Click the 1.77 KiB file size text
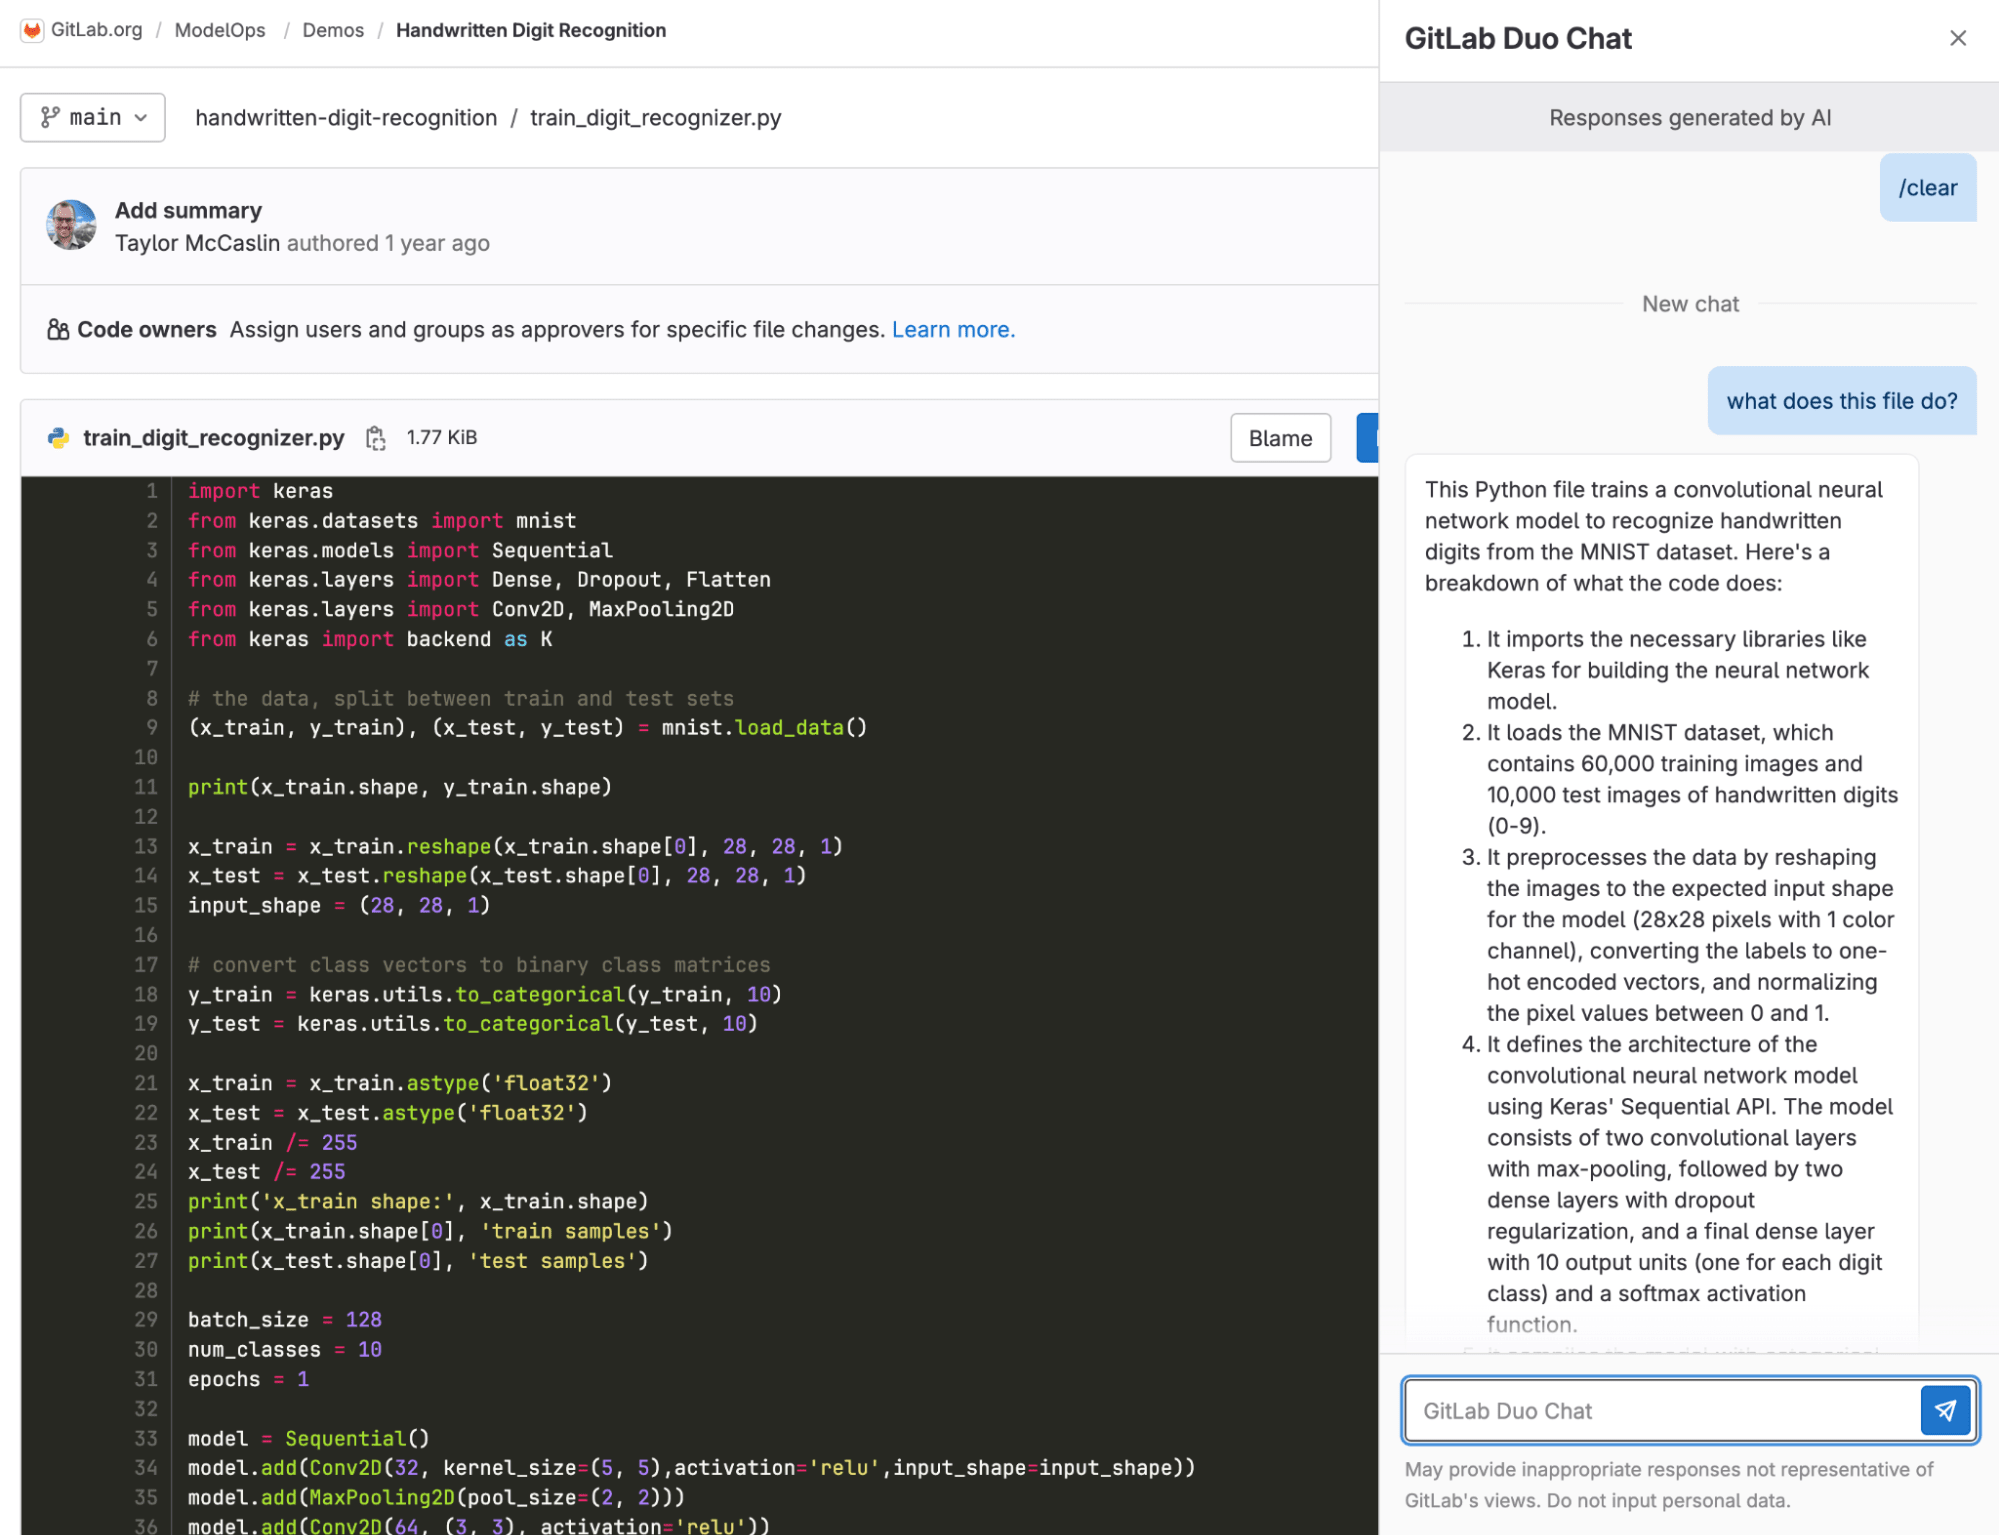 (x=442, y=438)
